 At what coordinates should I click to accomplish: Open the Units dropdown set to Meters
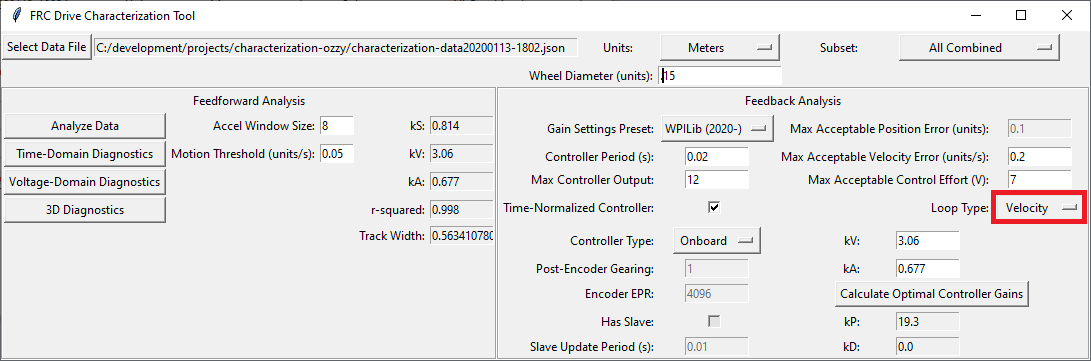(x=719, y=48)
